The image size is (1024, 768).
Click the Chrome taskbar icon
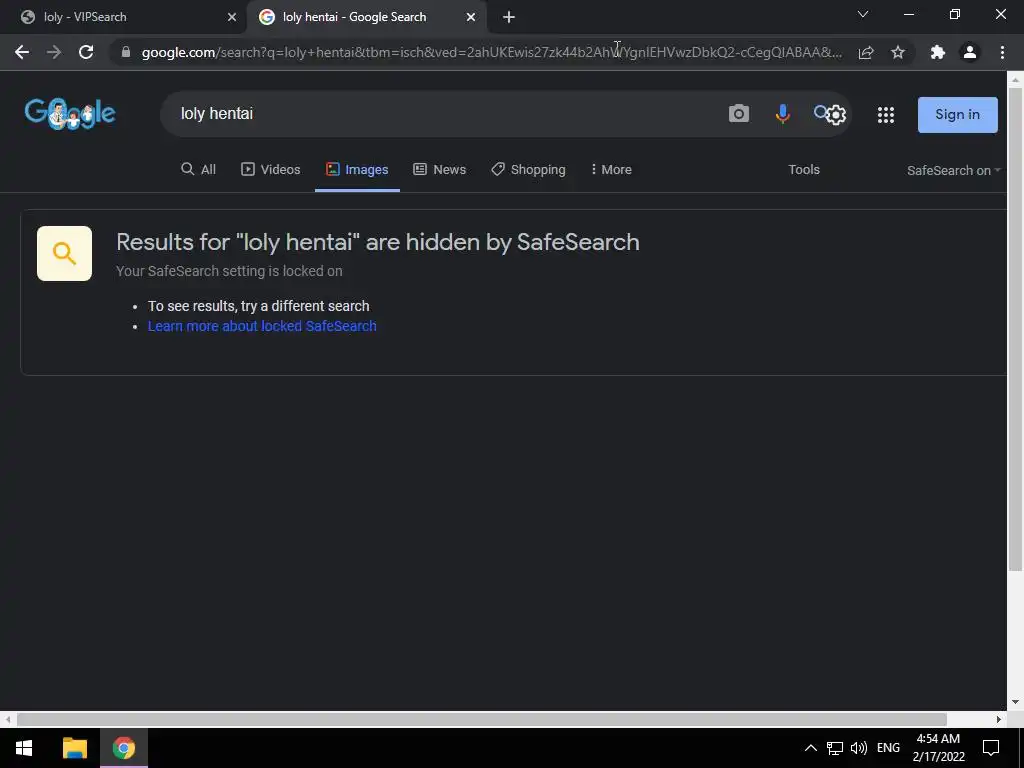coord(123,748)
